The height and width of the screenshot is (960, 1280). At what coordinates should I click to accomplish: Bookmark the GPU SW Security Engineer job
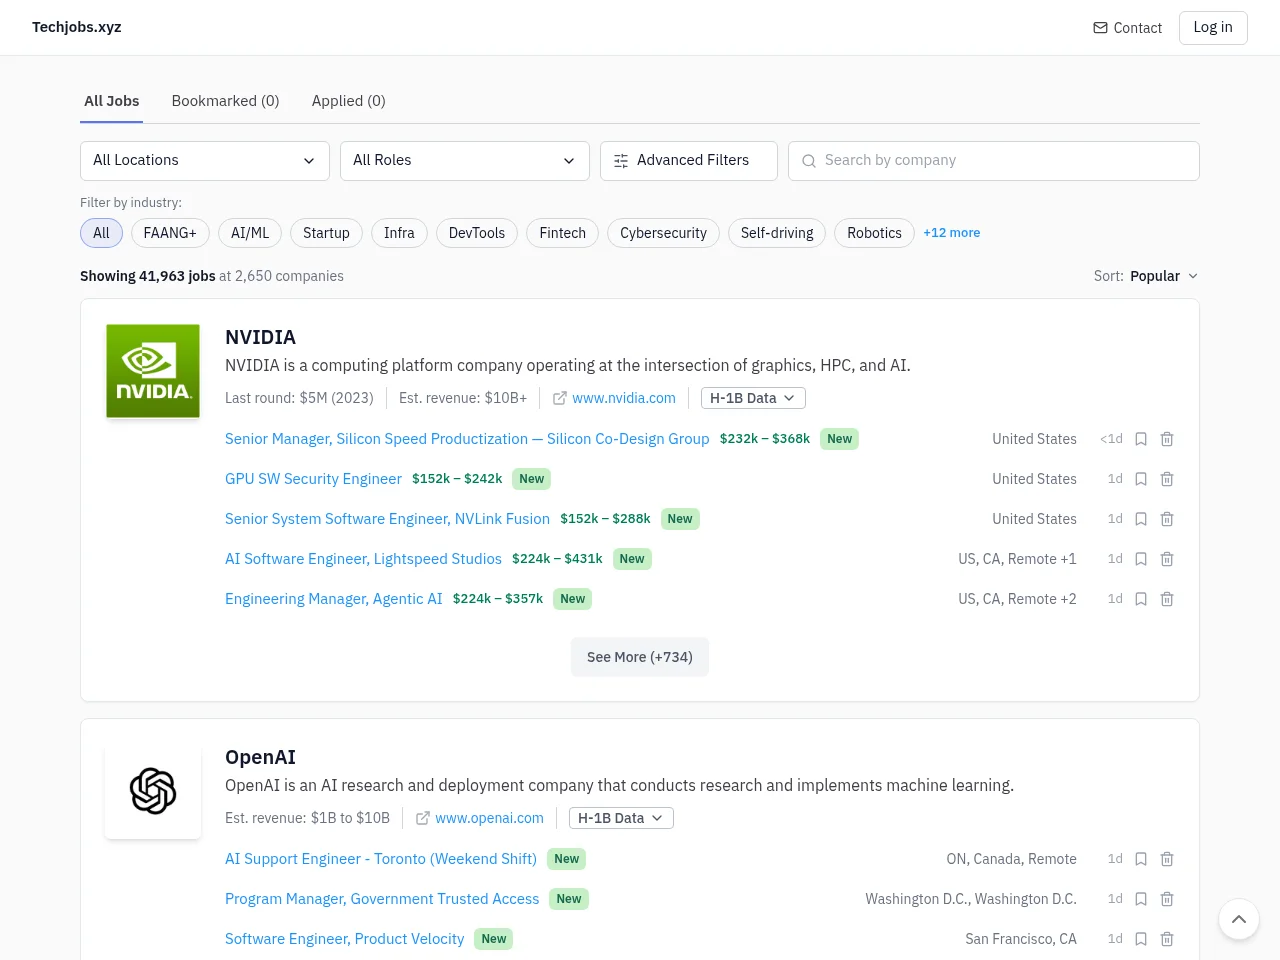pos(1141,479)
